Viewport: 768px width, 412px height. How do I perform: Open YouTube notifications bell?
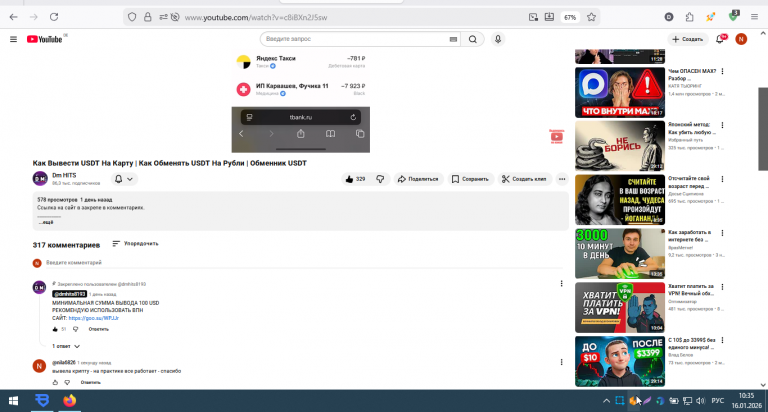pyautogui.click(x=720, y=39)
